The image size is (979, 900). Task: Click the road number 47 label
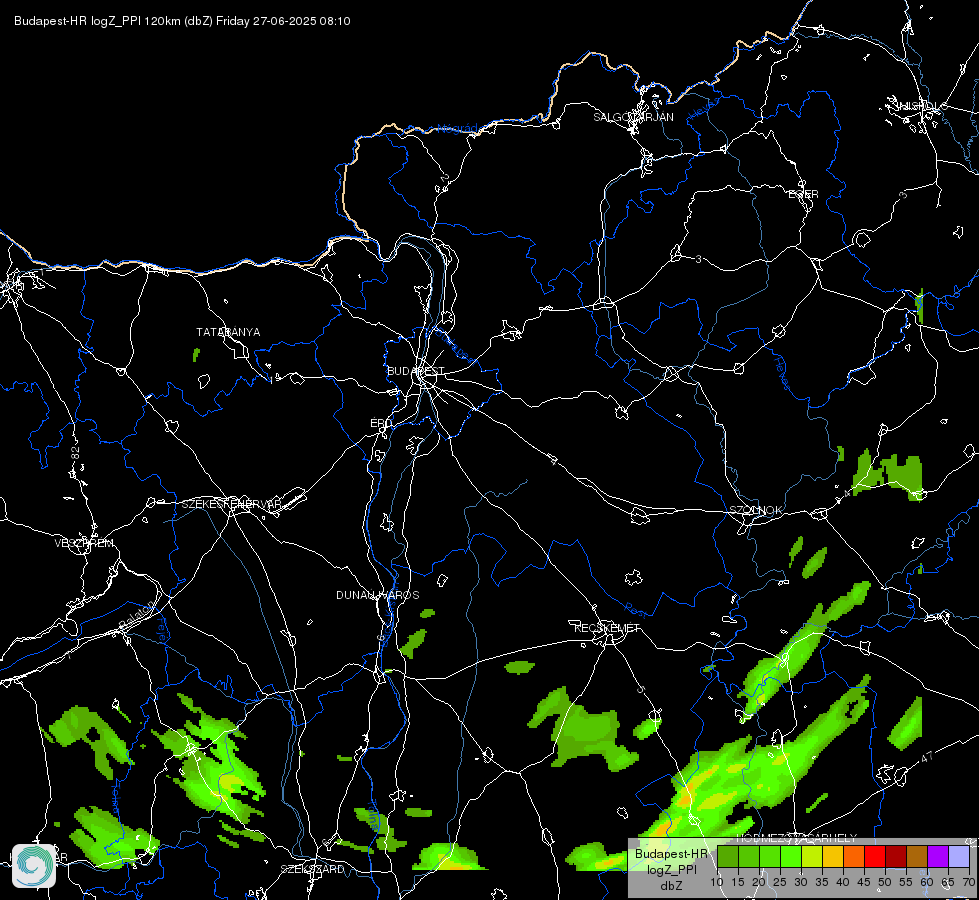927,758
